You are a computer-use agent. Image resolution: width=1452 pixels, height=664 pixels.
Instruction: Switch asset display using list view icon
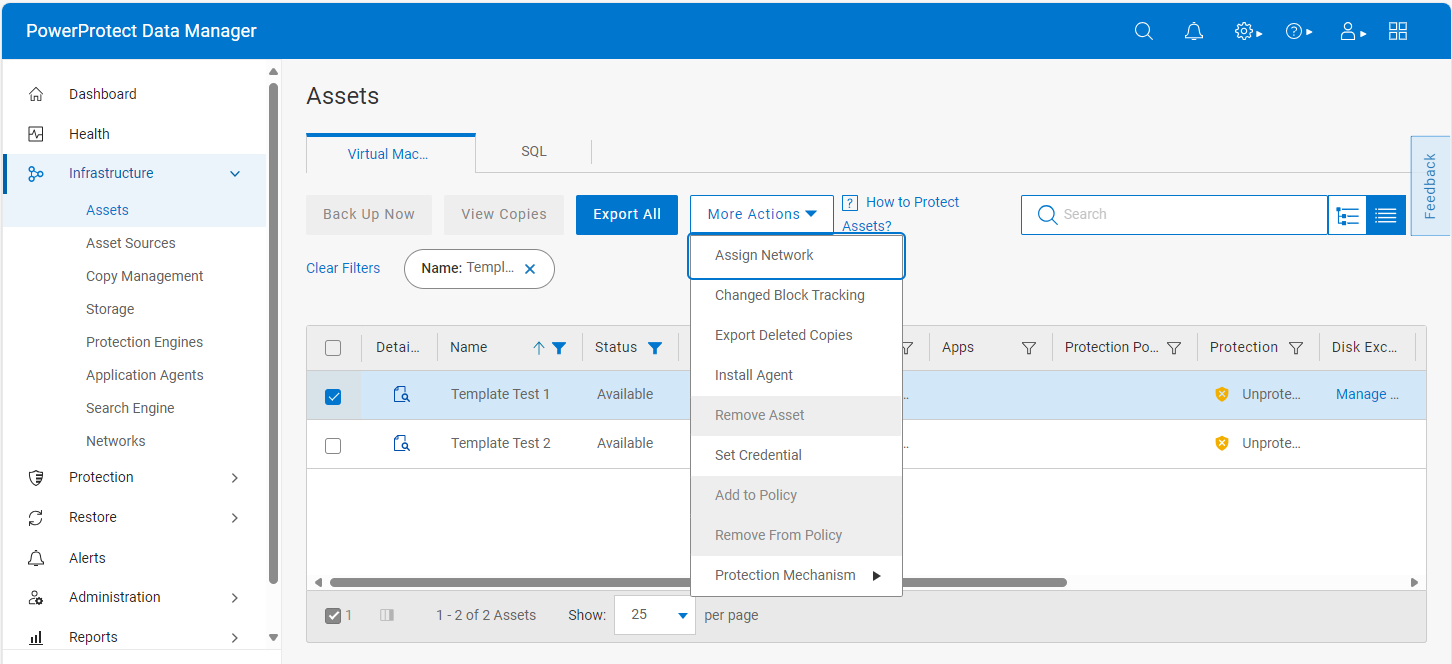pyautogui.click(x=1386, y=214)
